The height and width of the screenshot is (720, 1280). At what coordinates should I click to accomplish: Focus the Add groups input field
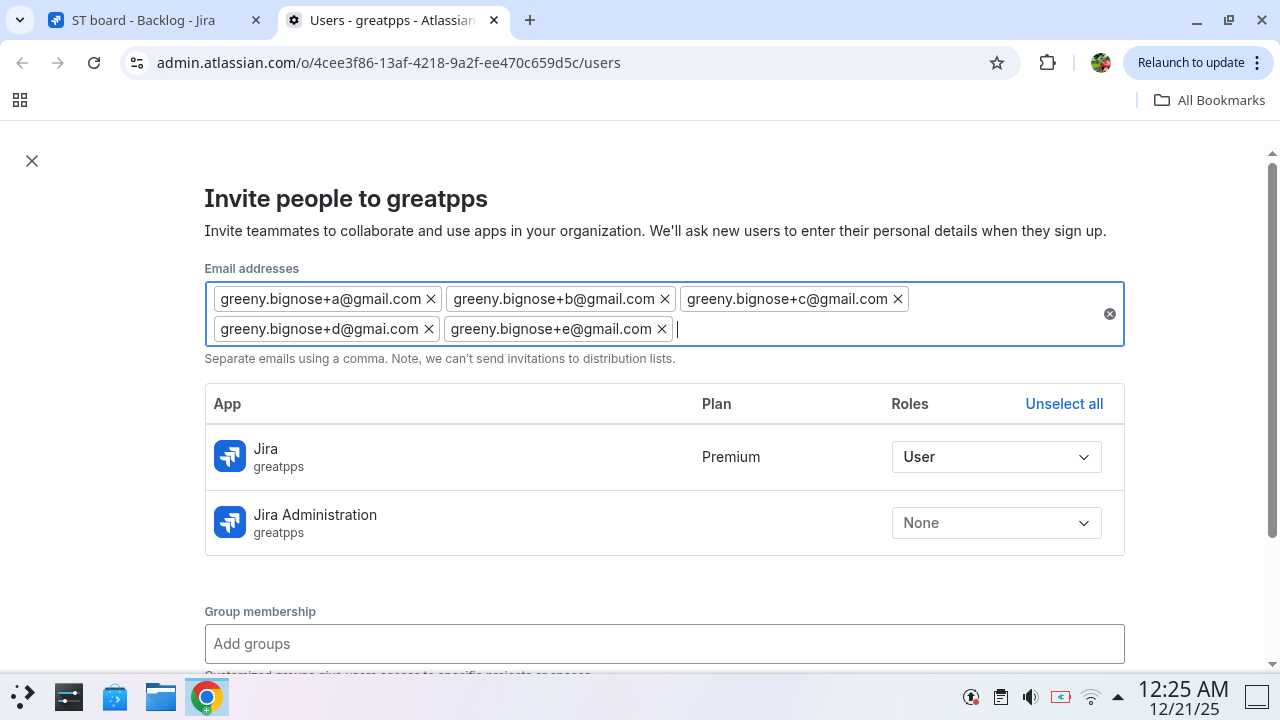[x=664, y=644]
